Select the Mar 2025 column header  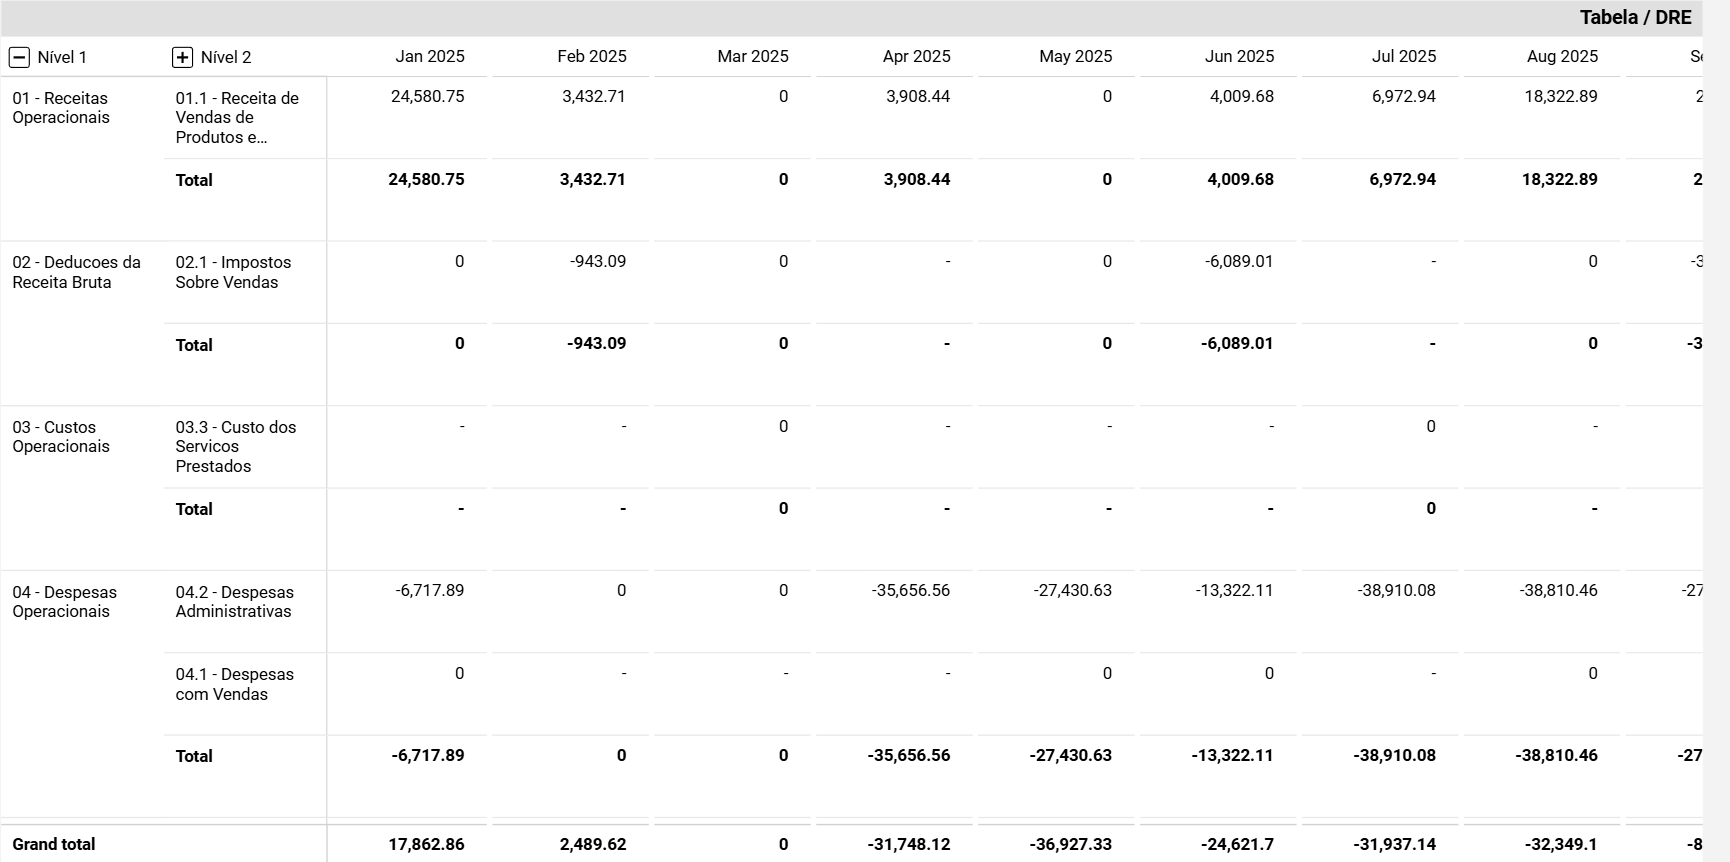click(x=753, y=57)
